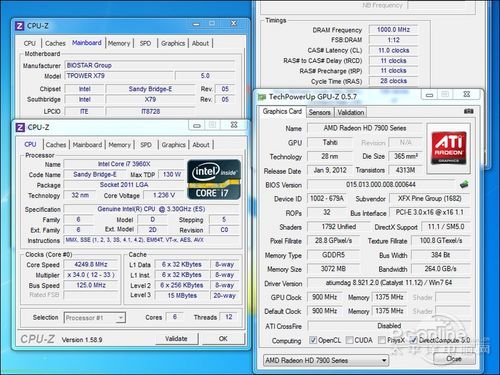
Task: Toggle the DirectCompute 5.0 checkbox
Action: 413,340
